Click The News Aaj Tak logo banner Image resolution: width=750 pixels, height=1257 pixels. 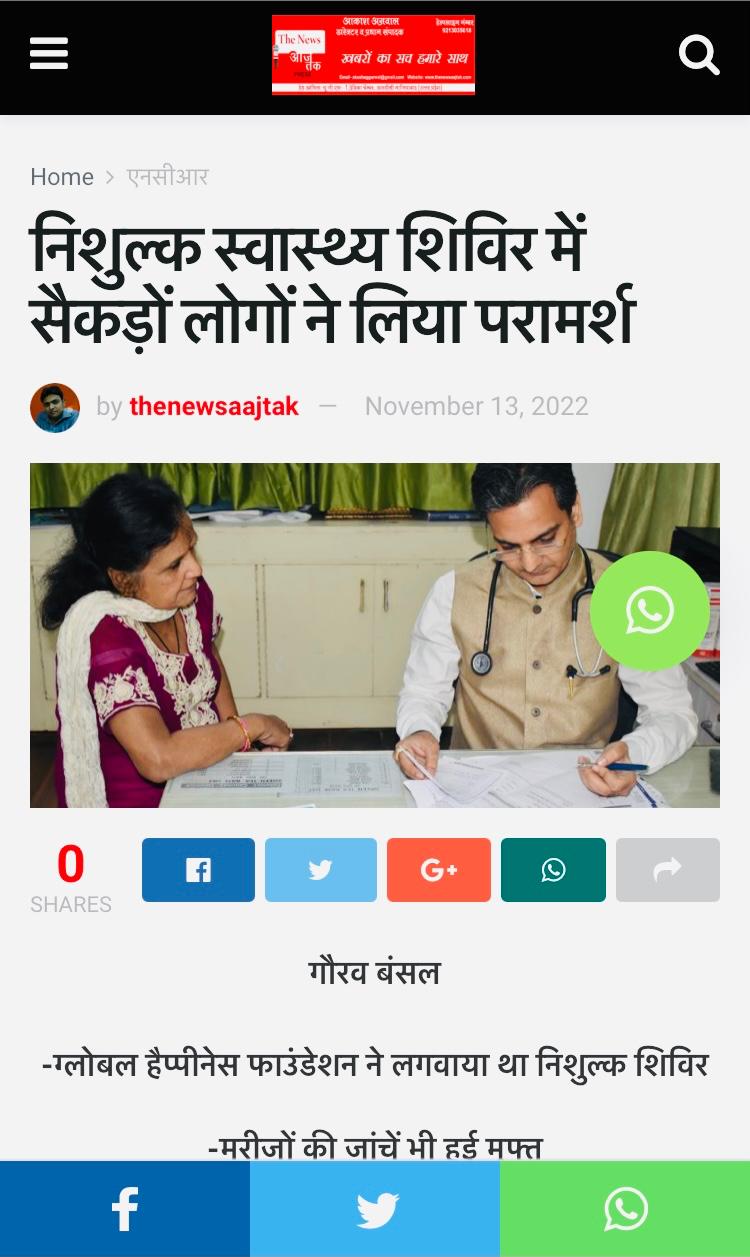coord(374,55)
